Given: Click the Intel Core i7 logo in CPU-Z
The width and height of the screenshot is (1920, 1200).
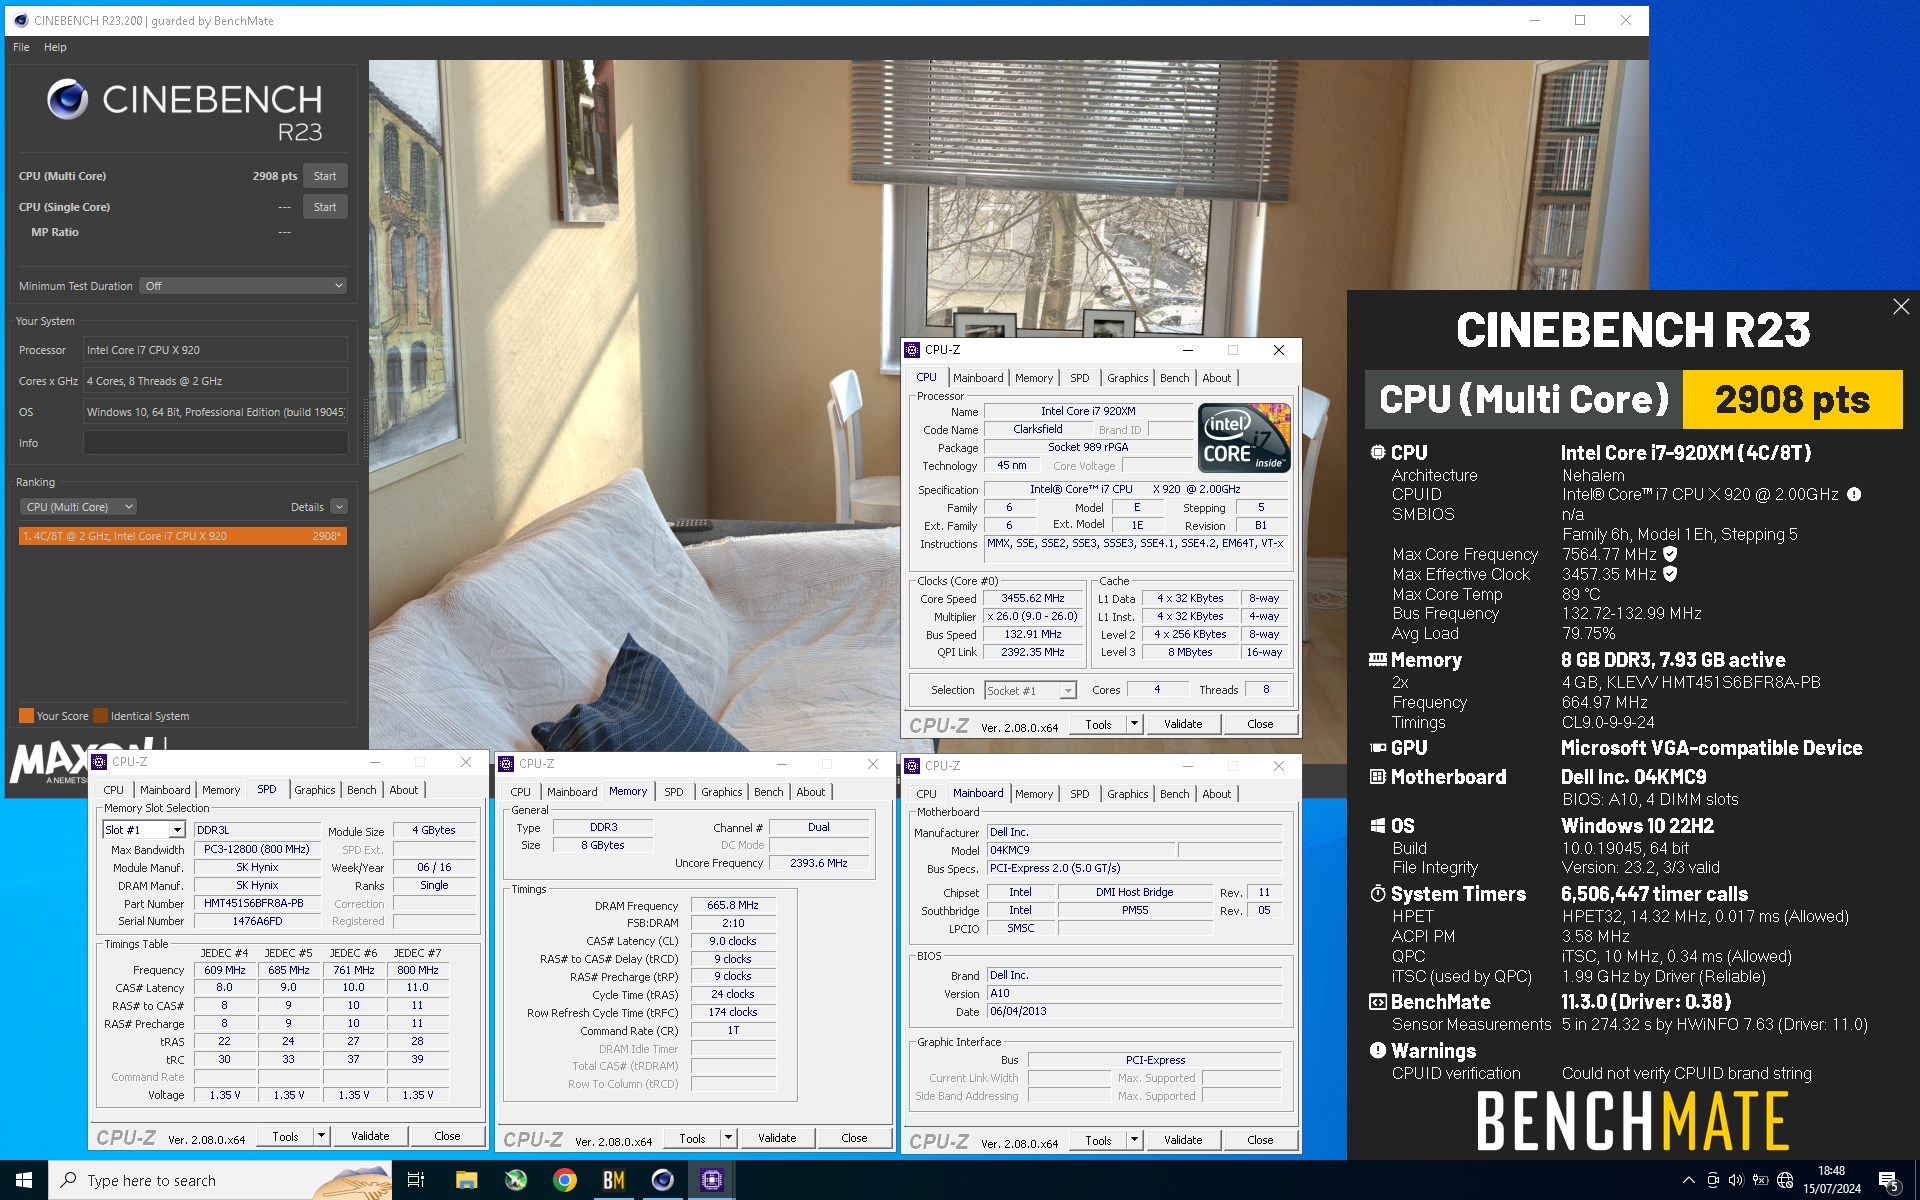Looking at the screenshot, I should (1244, 438).
